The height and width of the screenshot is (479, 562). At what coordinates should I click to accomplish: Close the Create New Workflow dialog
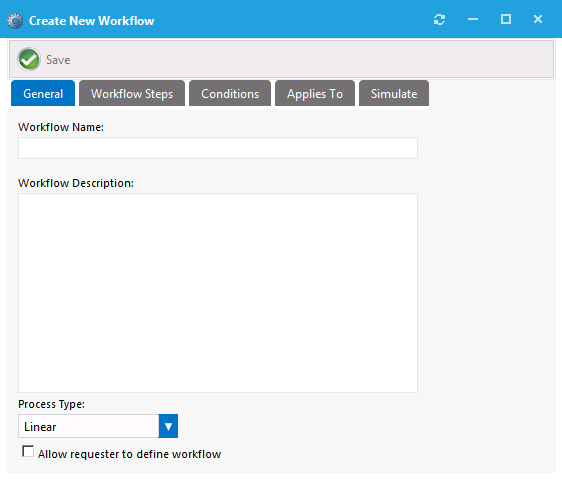coord(538,19)
